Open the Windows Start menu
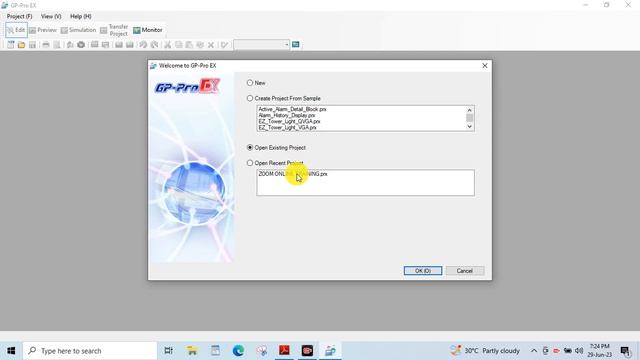 (x=11, y=351)
